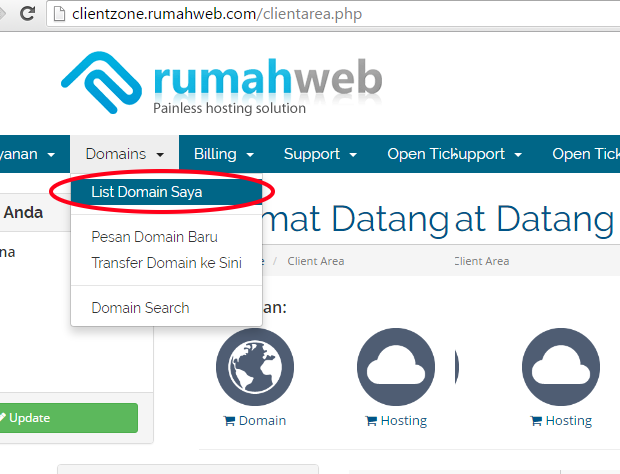Screen dimensions: 620x474
Task: Click the pencil icon on the Update button
Action: coord(3,417)
